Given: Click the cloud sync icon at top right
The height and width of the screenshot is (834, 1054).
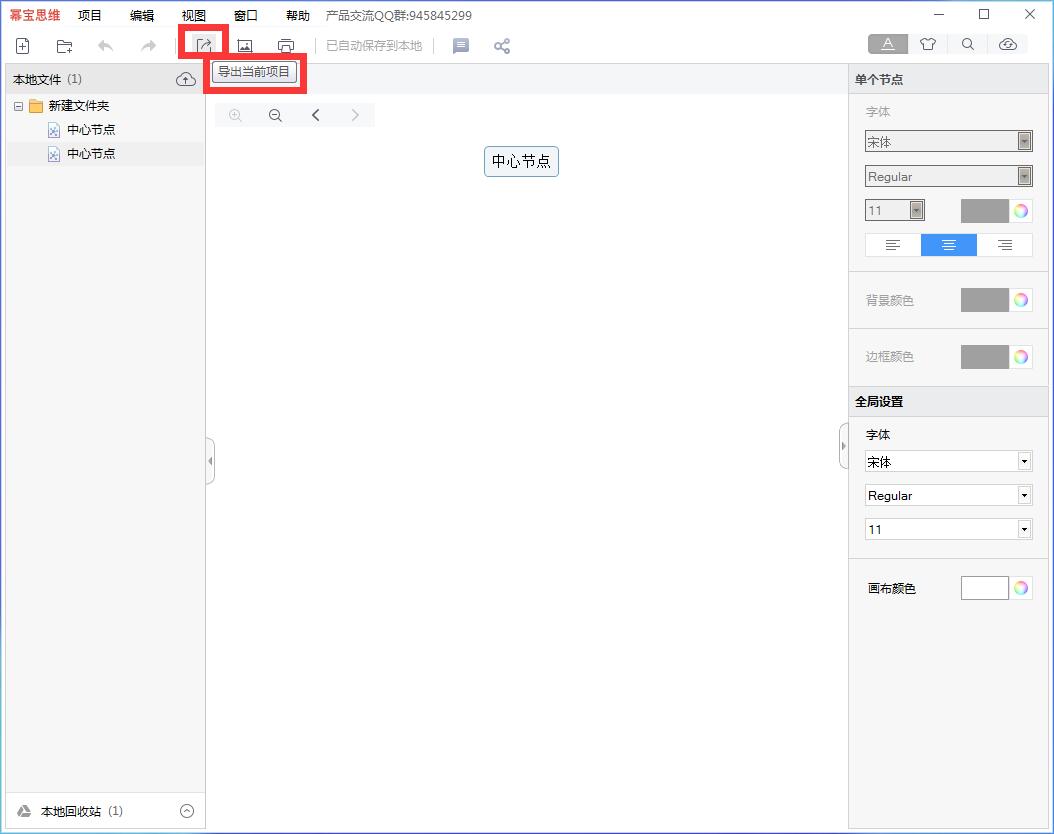Looking at the screenshot, I should coord(1008,44).
